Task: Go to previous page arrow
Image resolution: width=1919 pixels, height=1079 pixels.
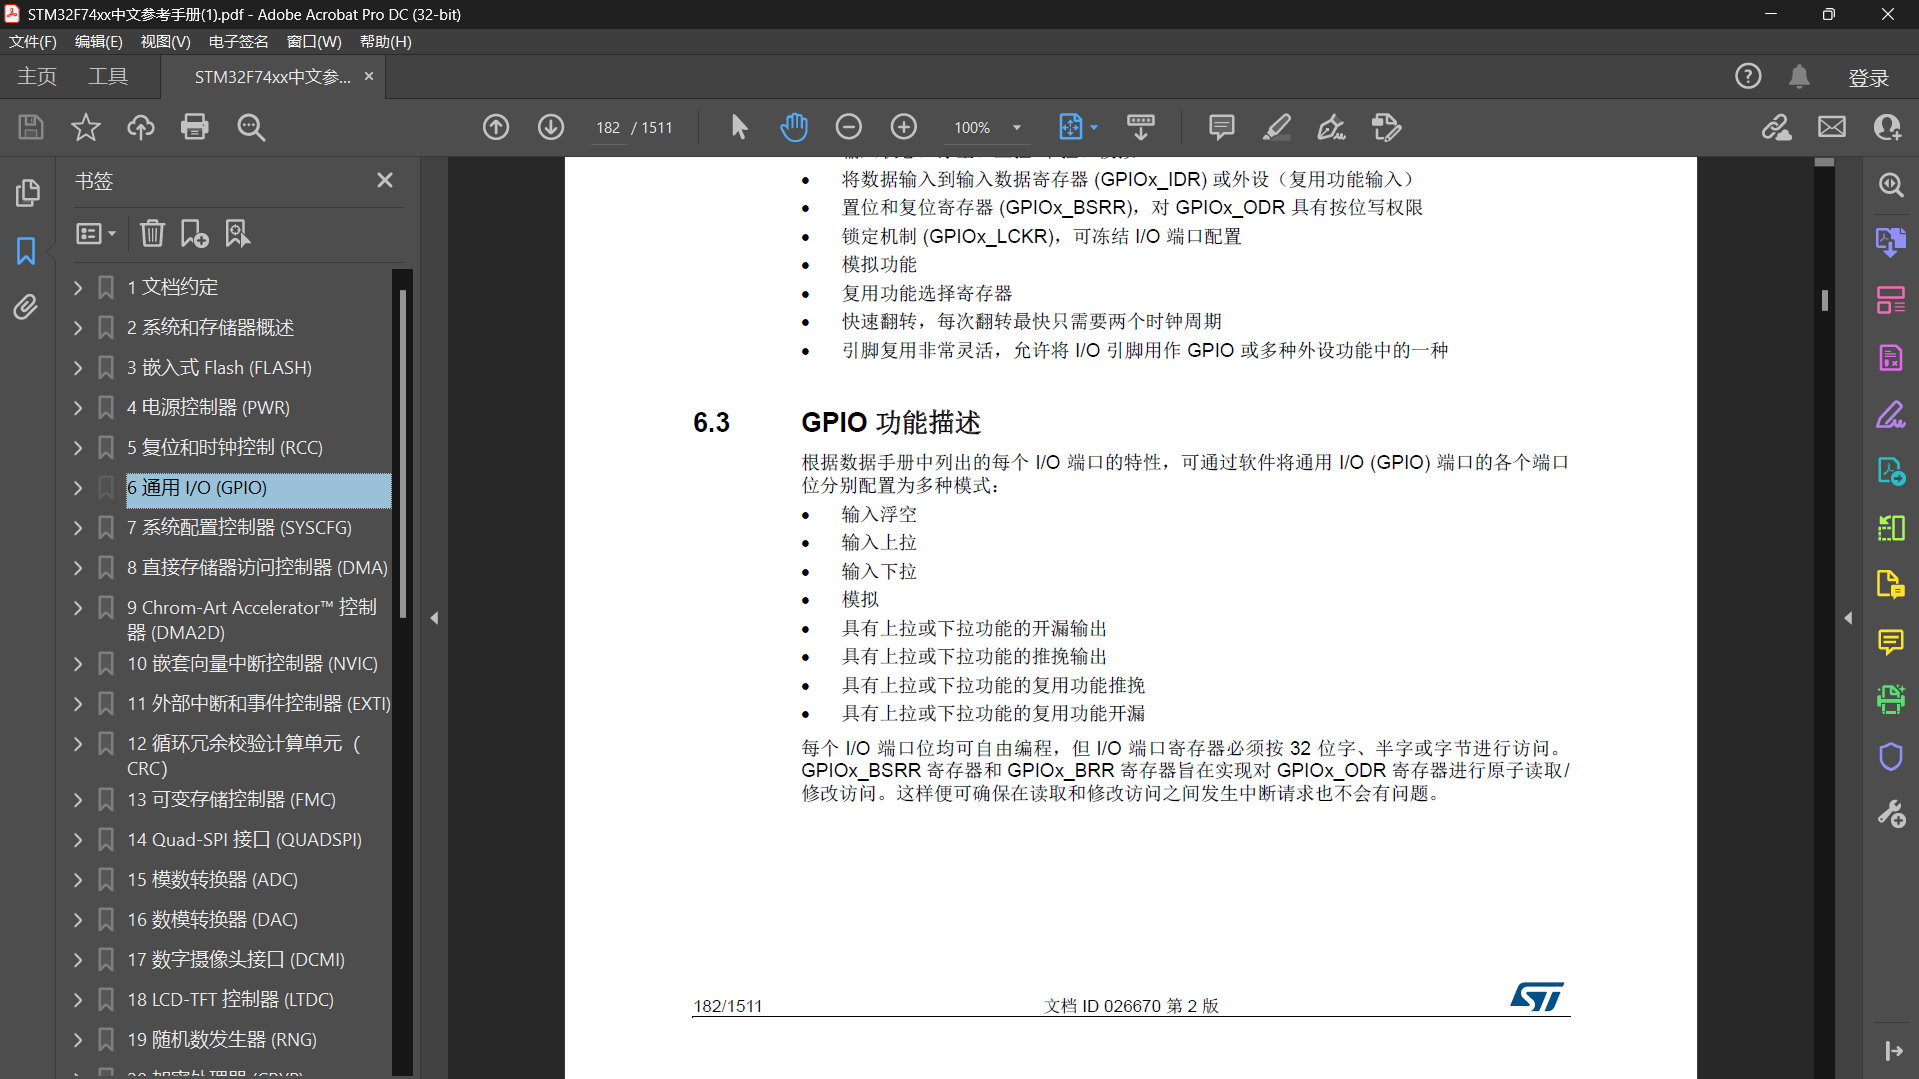Action: [496, 127]
